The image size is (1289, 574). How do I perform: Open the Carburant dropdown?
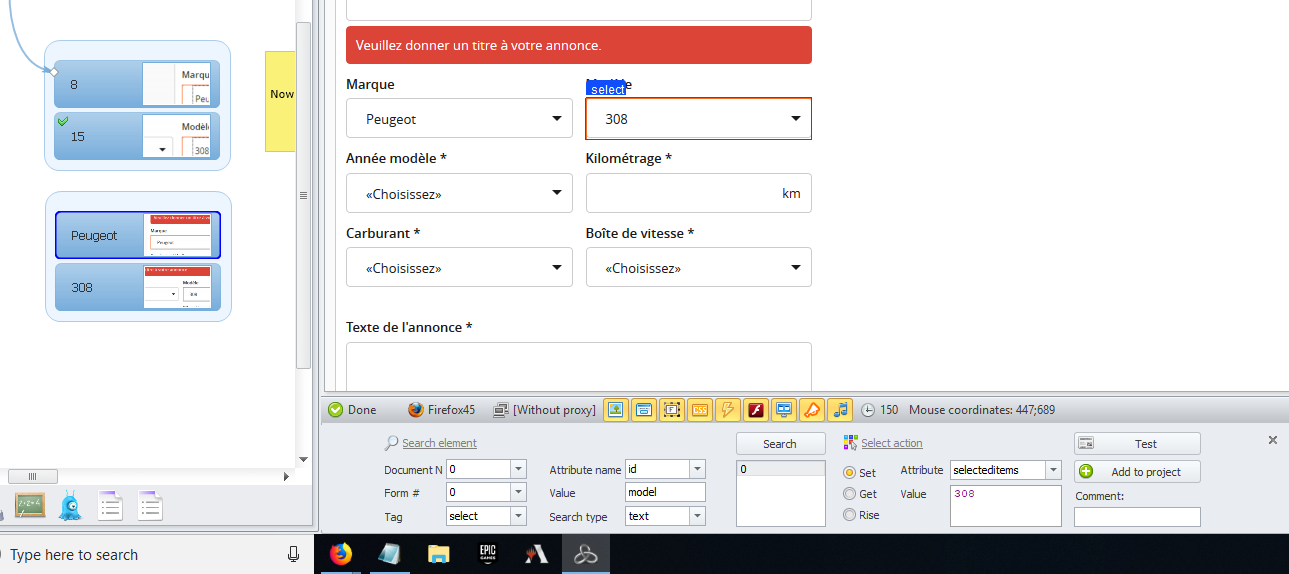(x=459, y=268)
